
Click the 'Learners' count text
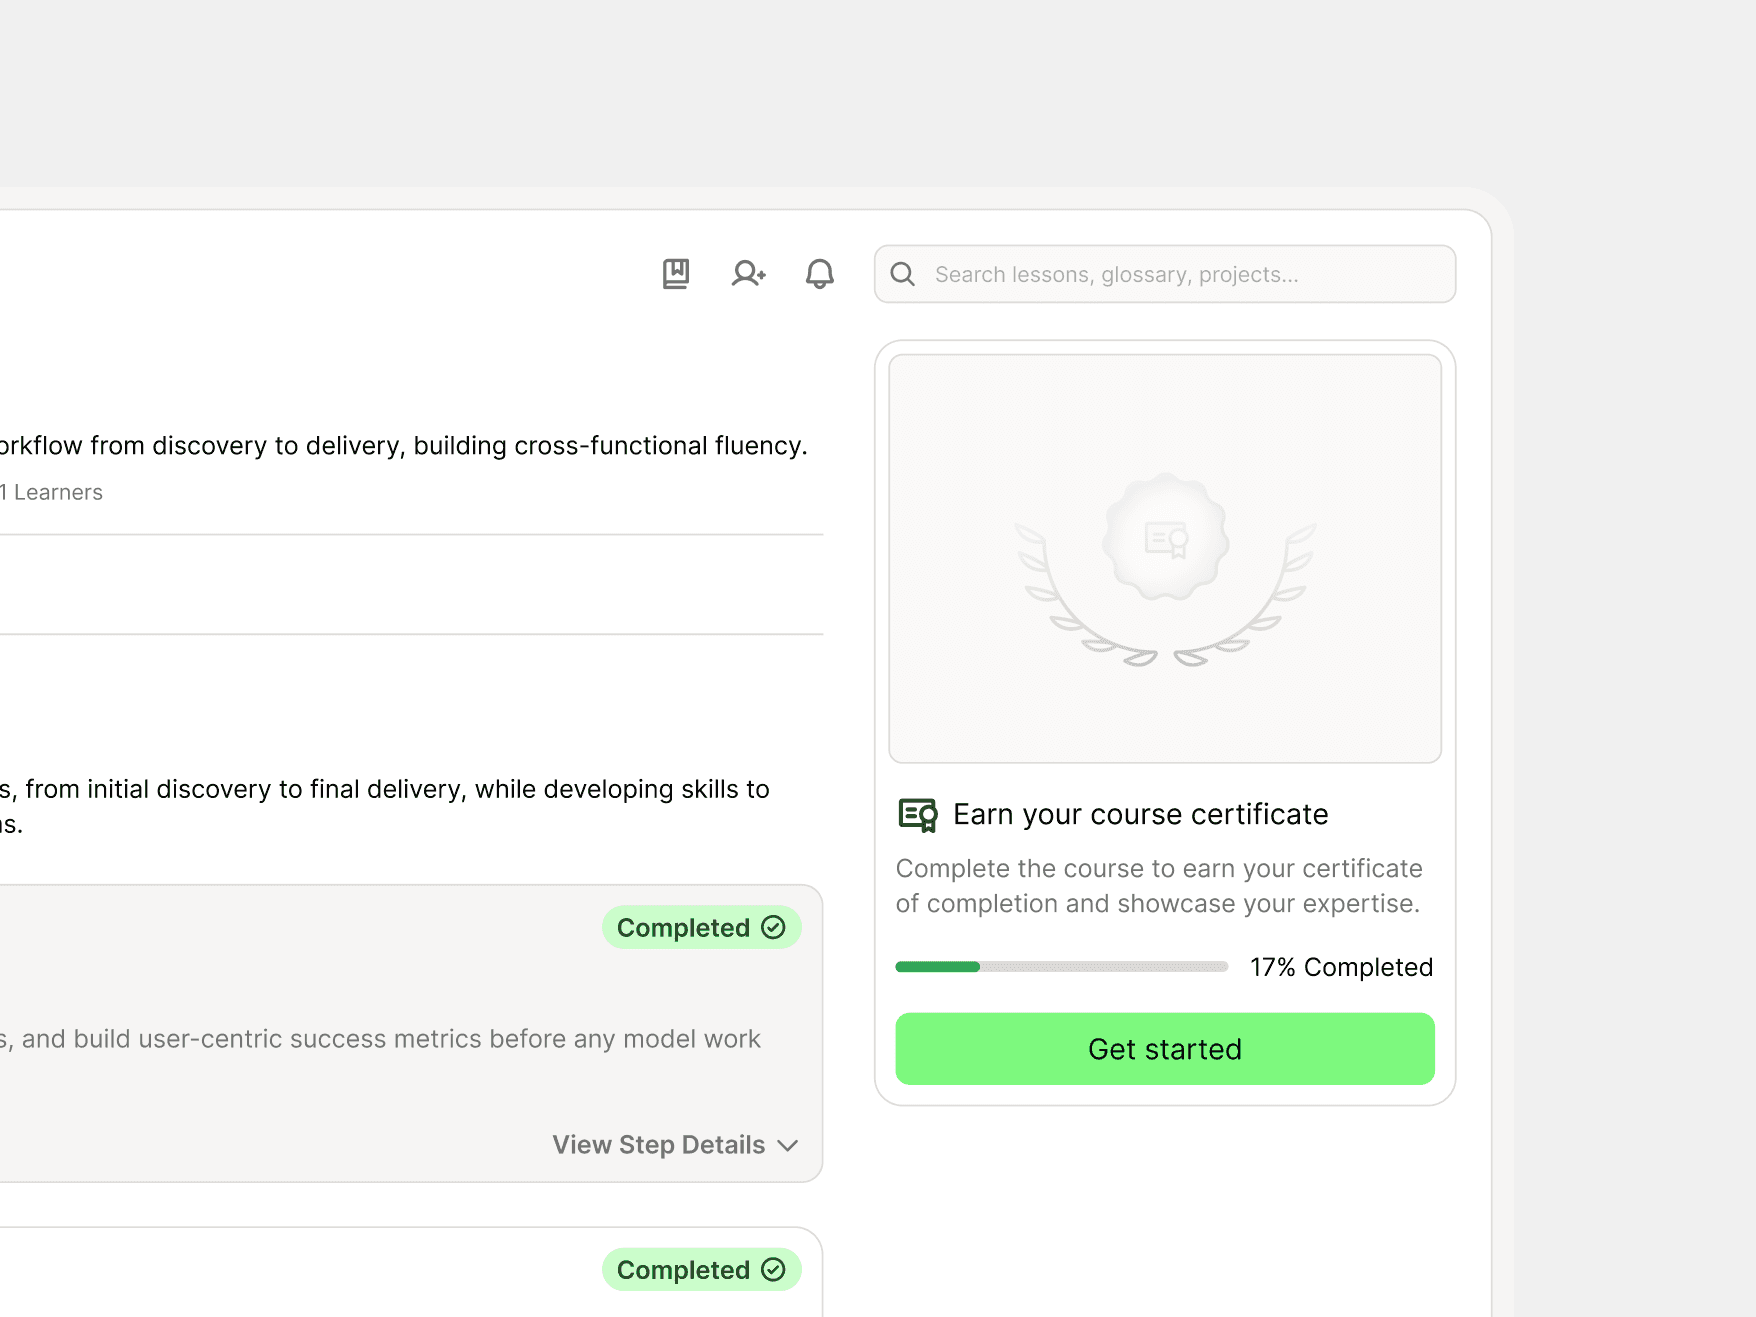coord(52,492)
